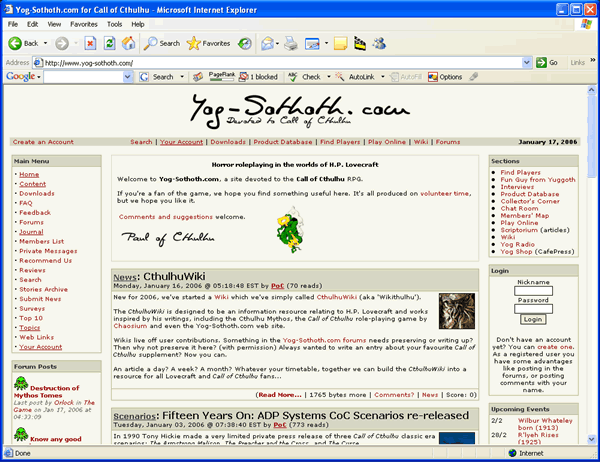600x462 pixels.
Task: Open the History clock icon
Action: click(x=245, y=43)
